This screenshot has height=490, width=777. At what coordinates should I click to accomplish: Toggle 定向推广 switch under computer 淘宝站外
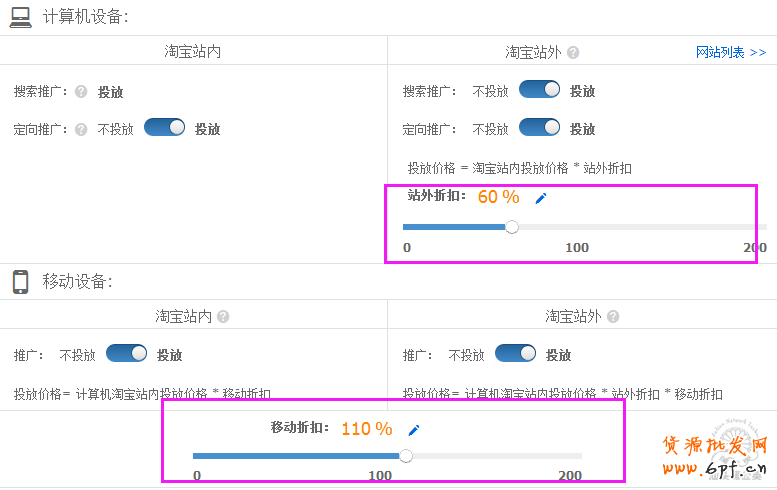540,128
